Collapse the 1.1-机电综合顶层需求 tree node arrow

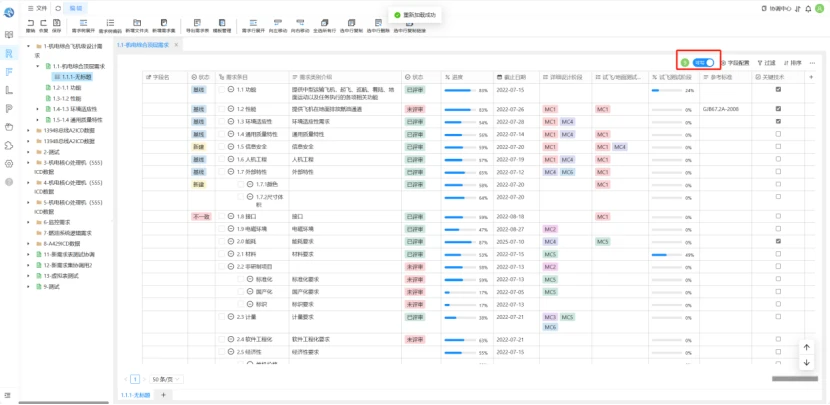[38, 66]
